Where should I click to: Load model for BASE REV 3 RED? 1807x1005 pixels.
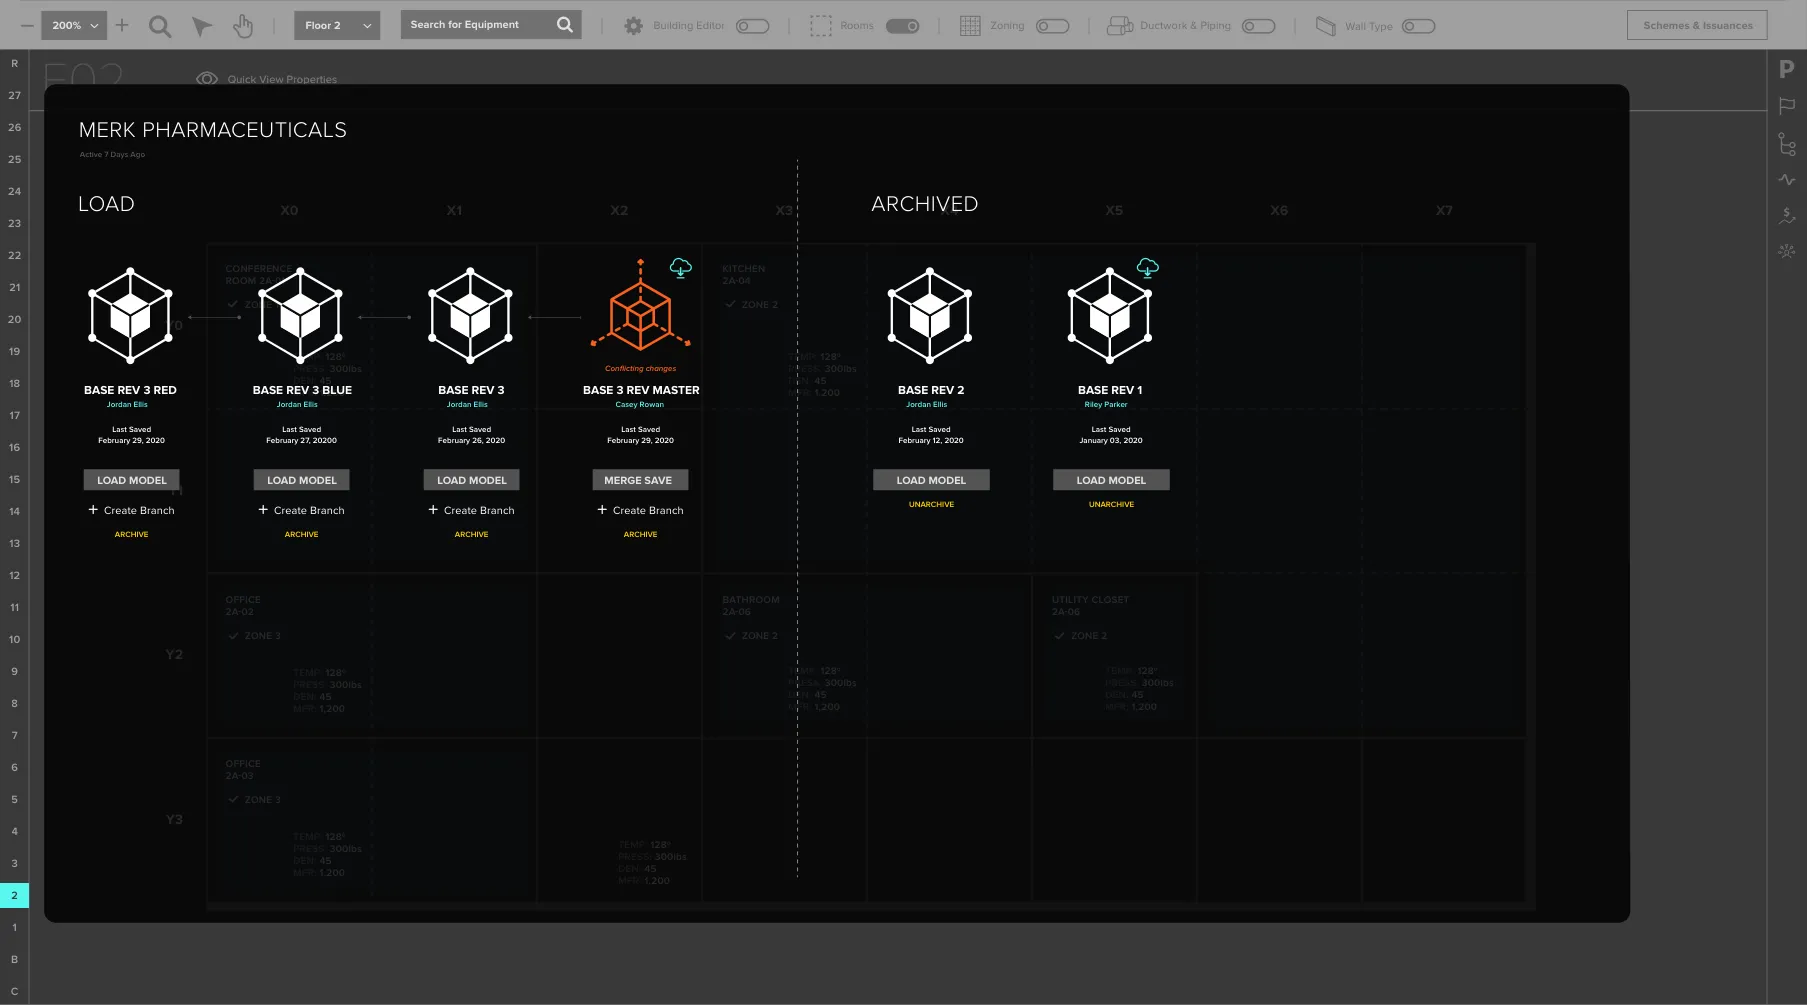132,480
